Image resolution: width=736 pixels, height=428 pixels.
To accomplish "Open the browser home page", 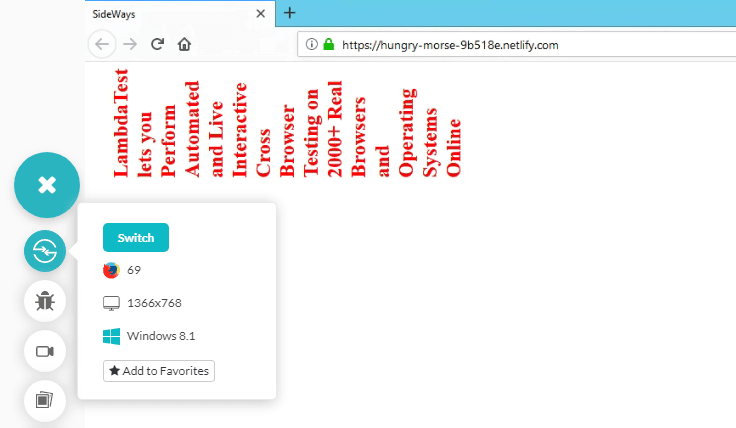I will click(184, 44).
